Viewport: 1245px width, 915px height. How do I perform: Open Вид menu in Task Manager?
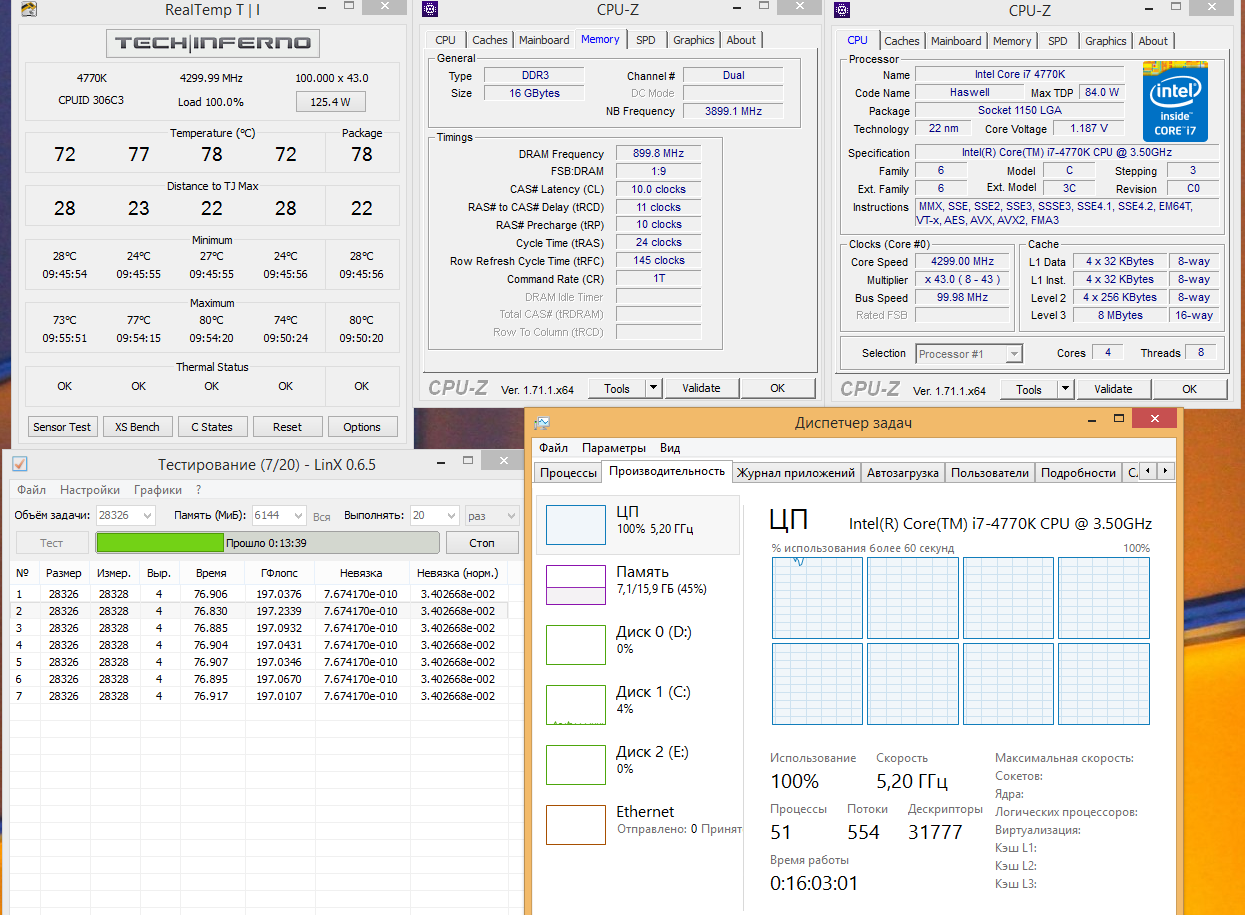[x=670, y=448]
